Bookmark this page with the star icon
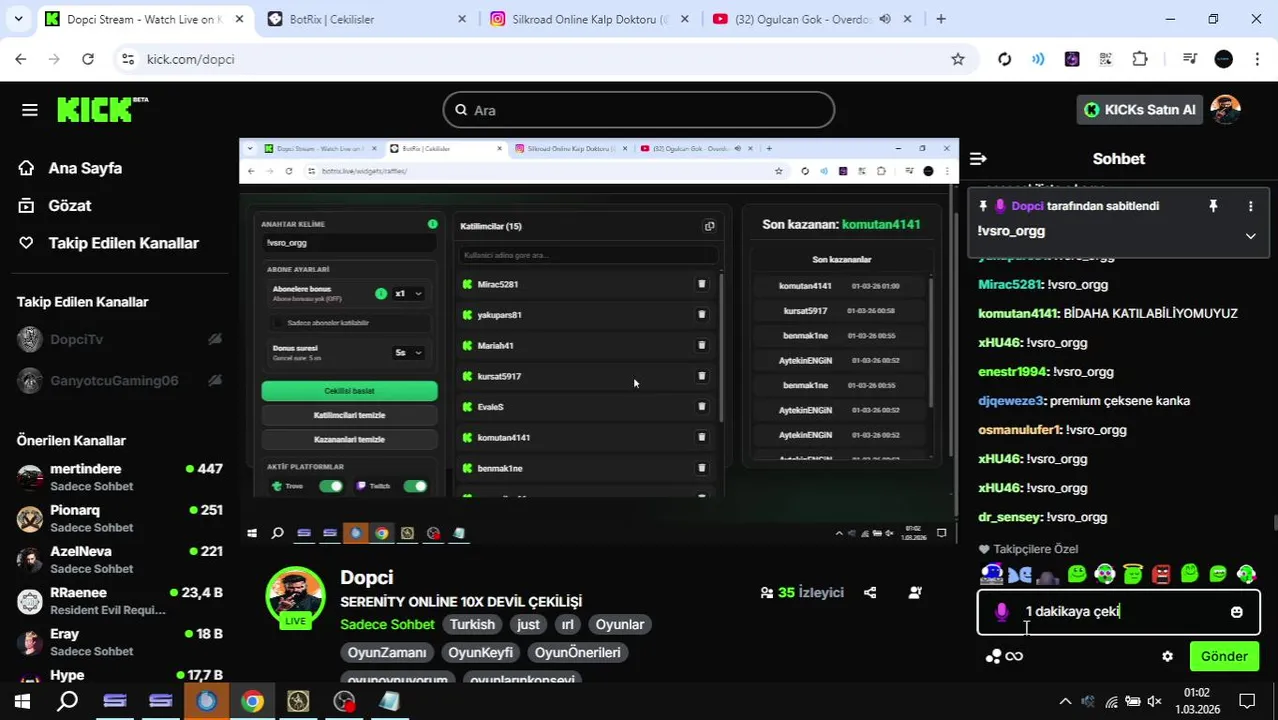 point(957,59)
